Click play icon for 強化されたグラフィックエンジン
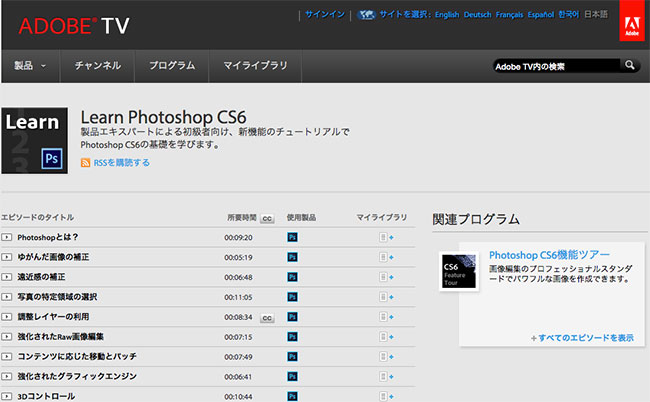This screenshot has height=402, width=650. [x=6, y=376]
